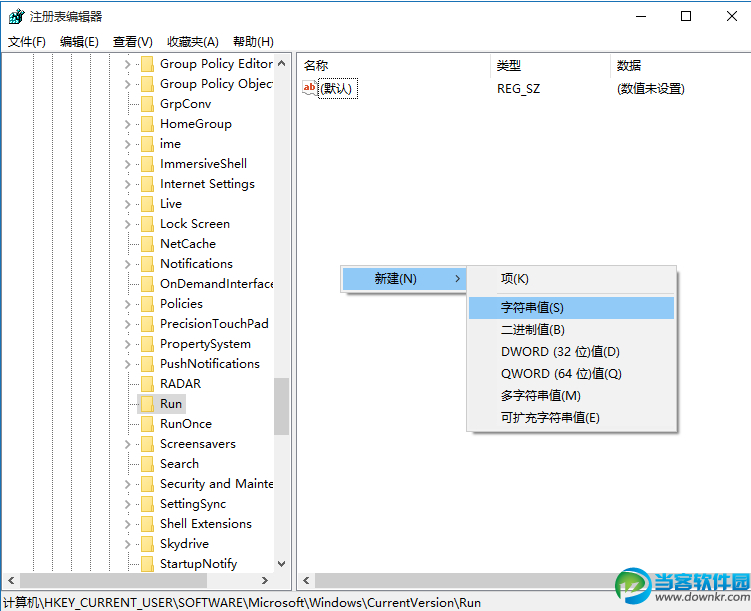Click the ab string icon of (默认) value
This screenshot has width=751, height=611.
coord(309,88)
